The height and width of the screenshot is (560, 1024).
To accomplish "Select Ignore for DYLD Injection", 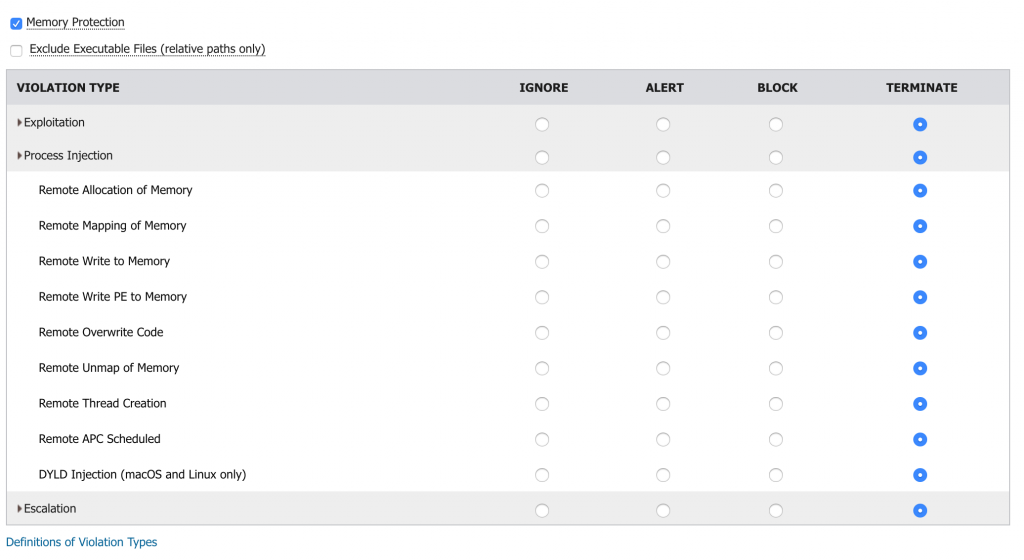I will tap(542, 475).
